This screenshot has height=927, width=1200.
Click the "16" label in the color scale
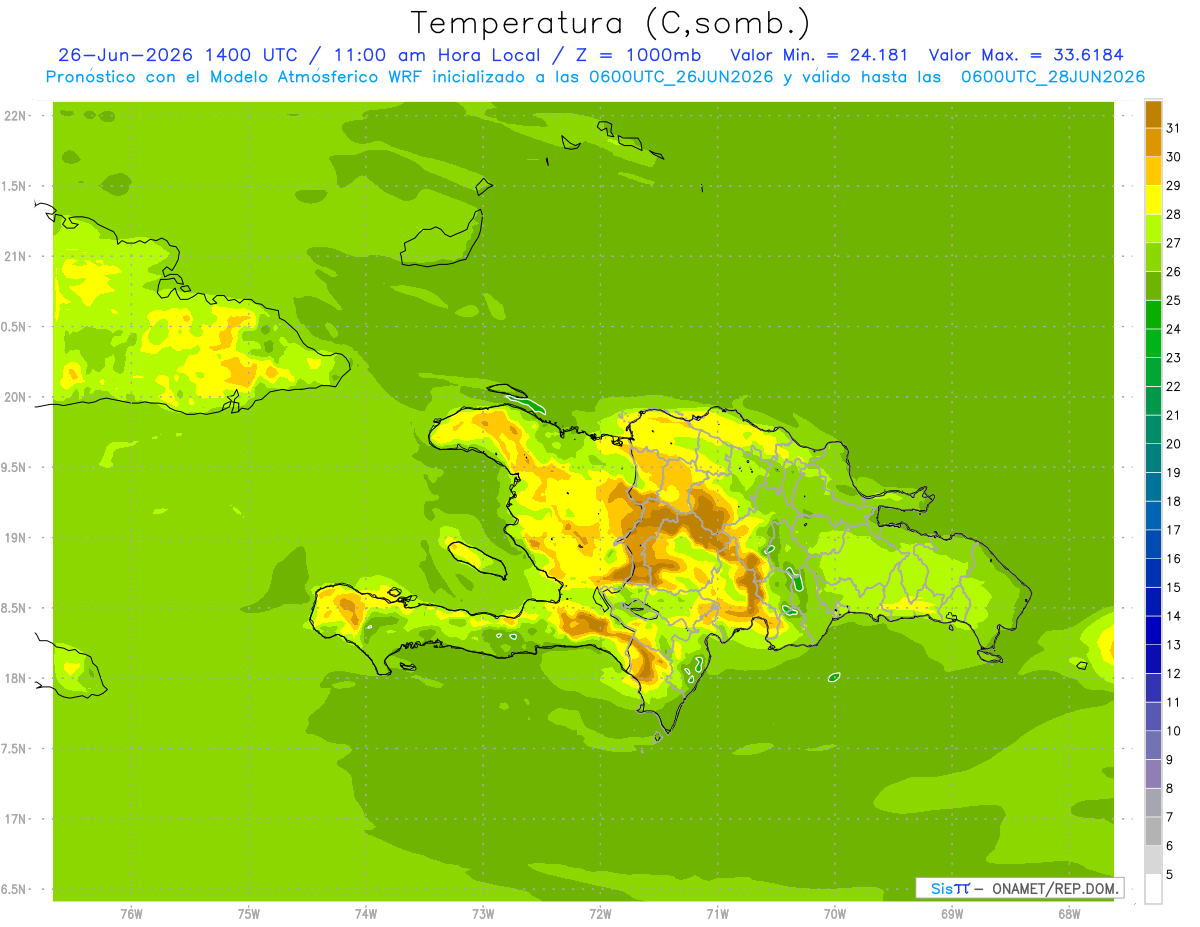pyautogui.click(x=1173, y=559)
